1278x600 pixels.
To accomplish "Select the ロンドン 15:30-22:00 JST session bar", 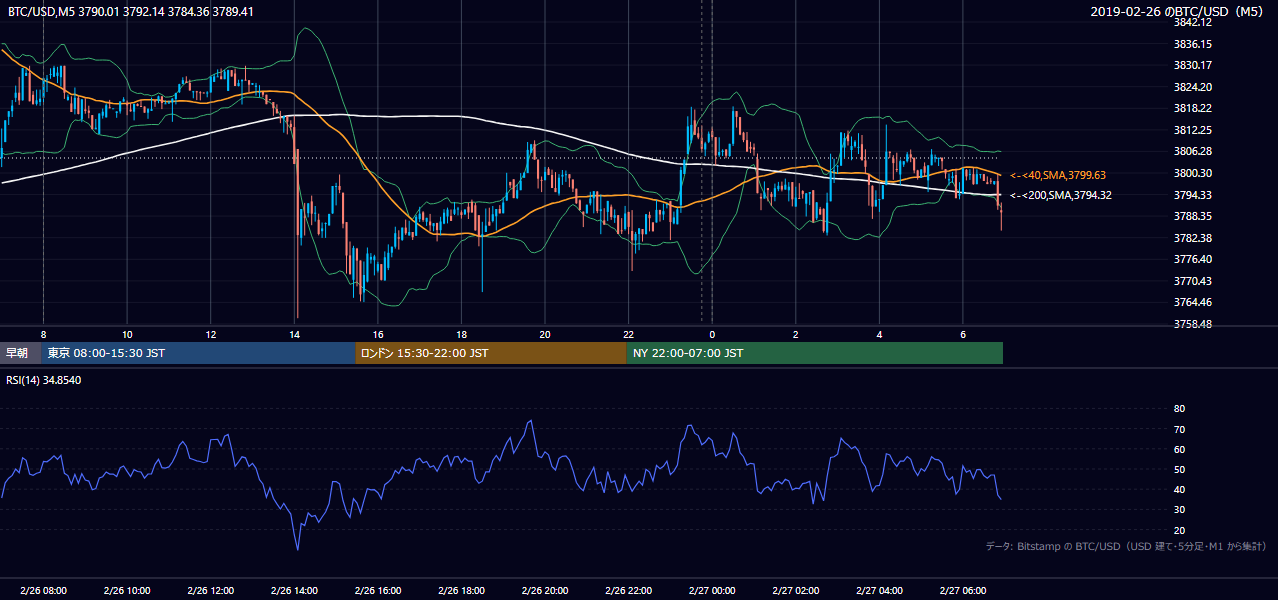I will click(490, 353).
